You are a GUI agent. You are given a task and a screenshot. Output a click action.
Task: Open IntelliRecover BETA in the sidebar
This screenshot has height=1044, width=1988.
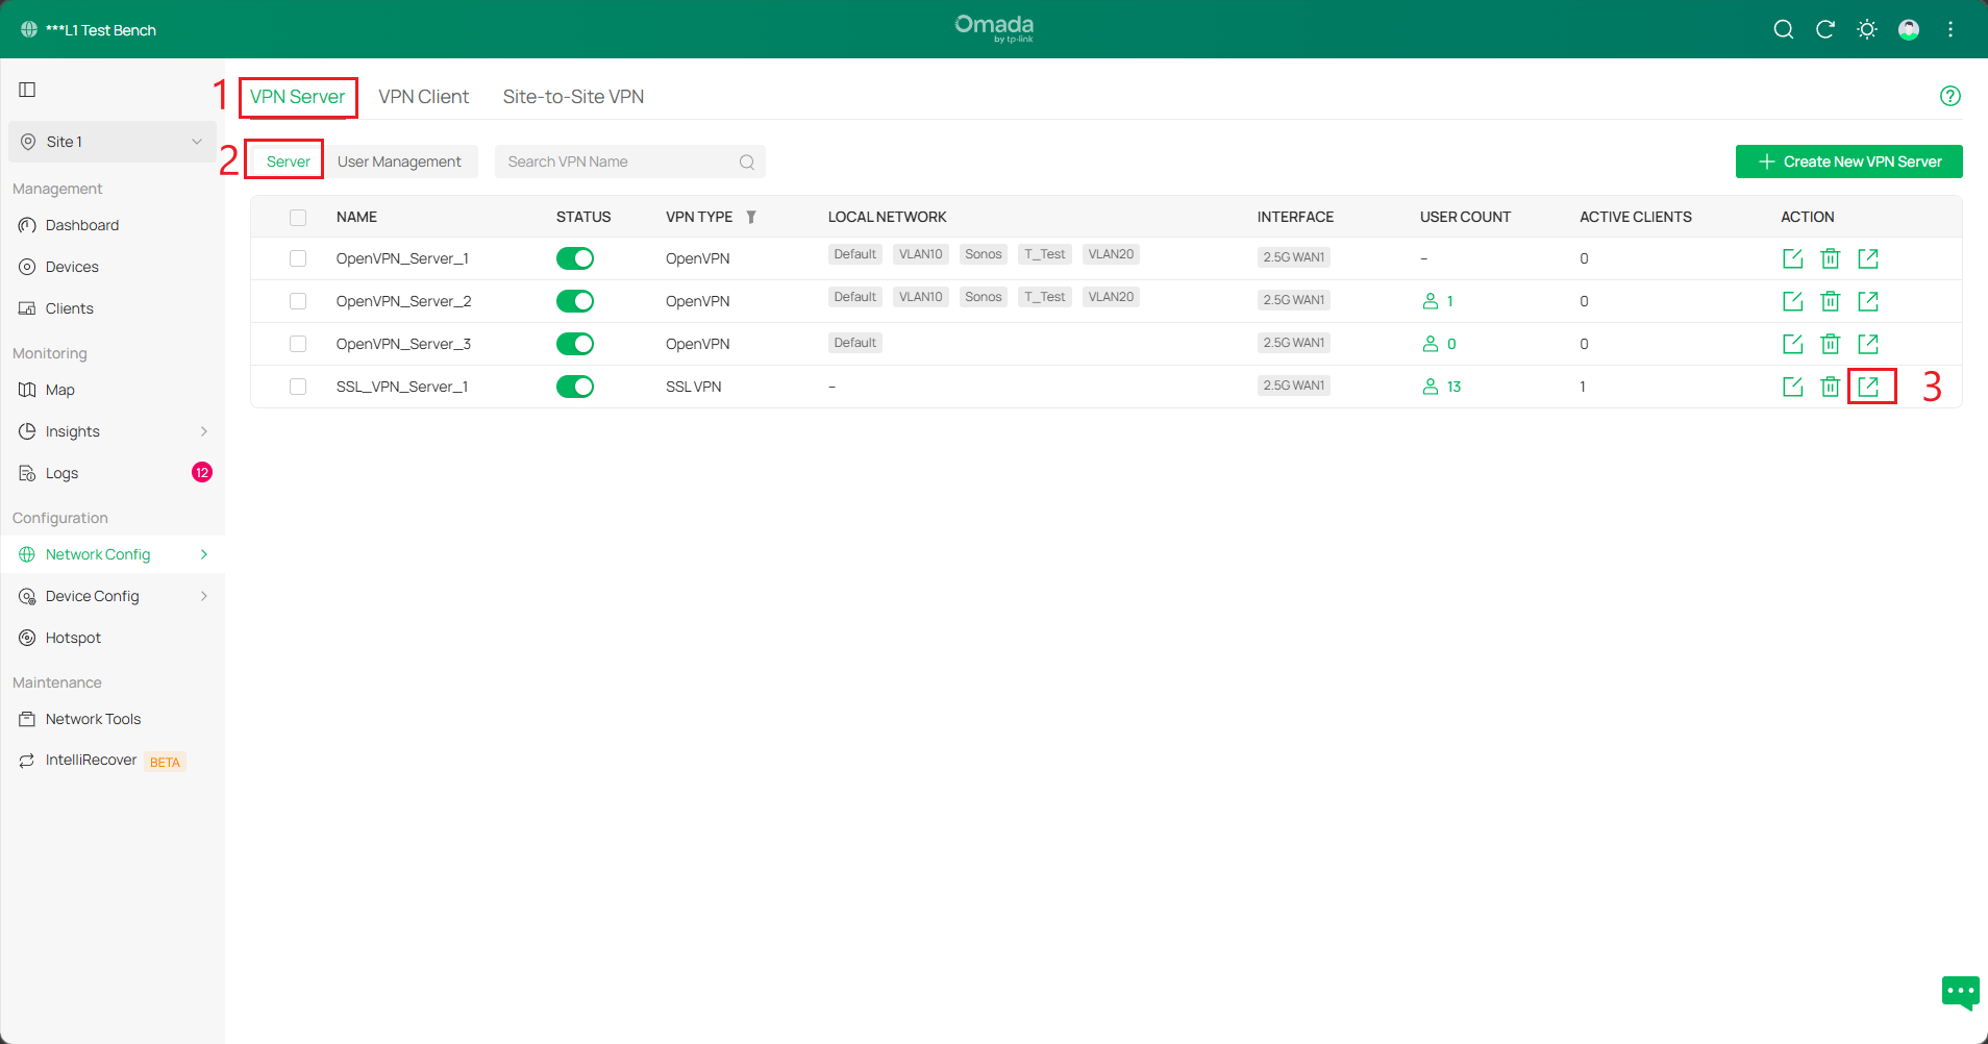102,761
